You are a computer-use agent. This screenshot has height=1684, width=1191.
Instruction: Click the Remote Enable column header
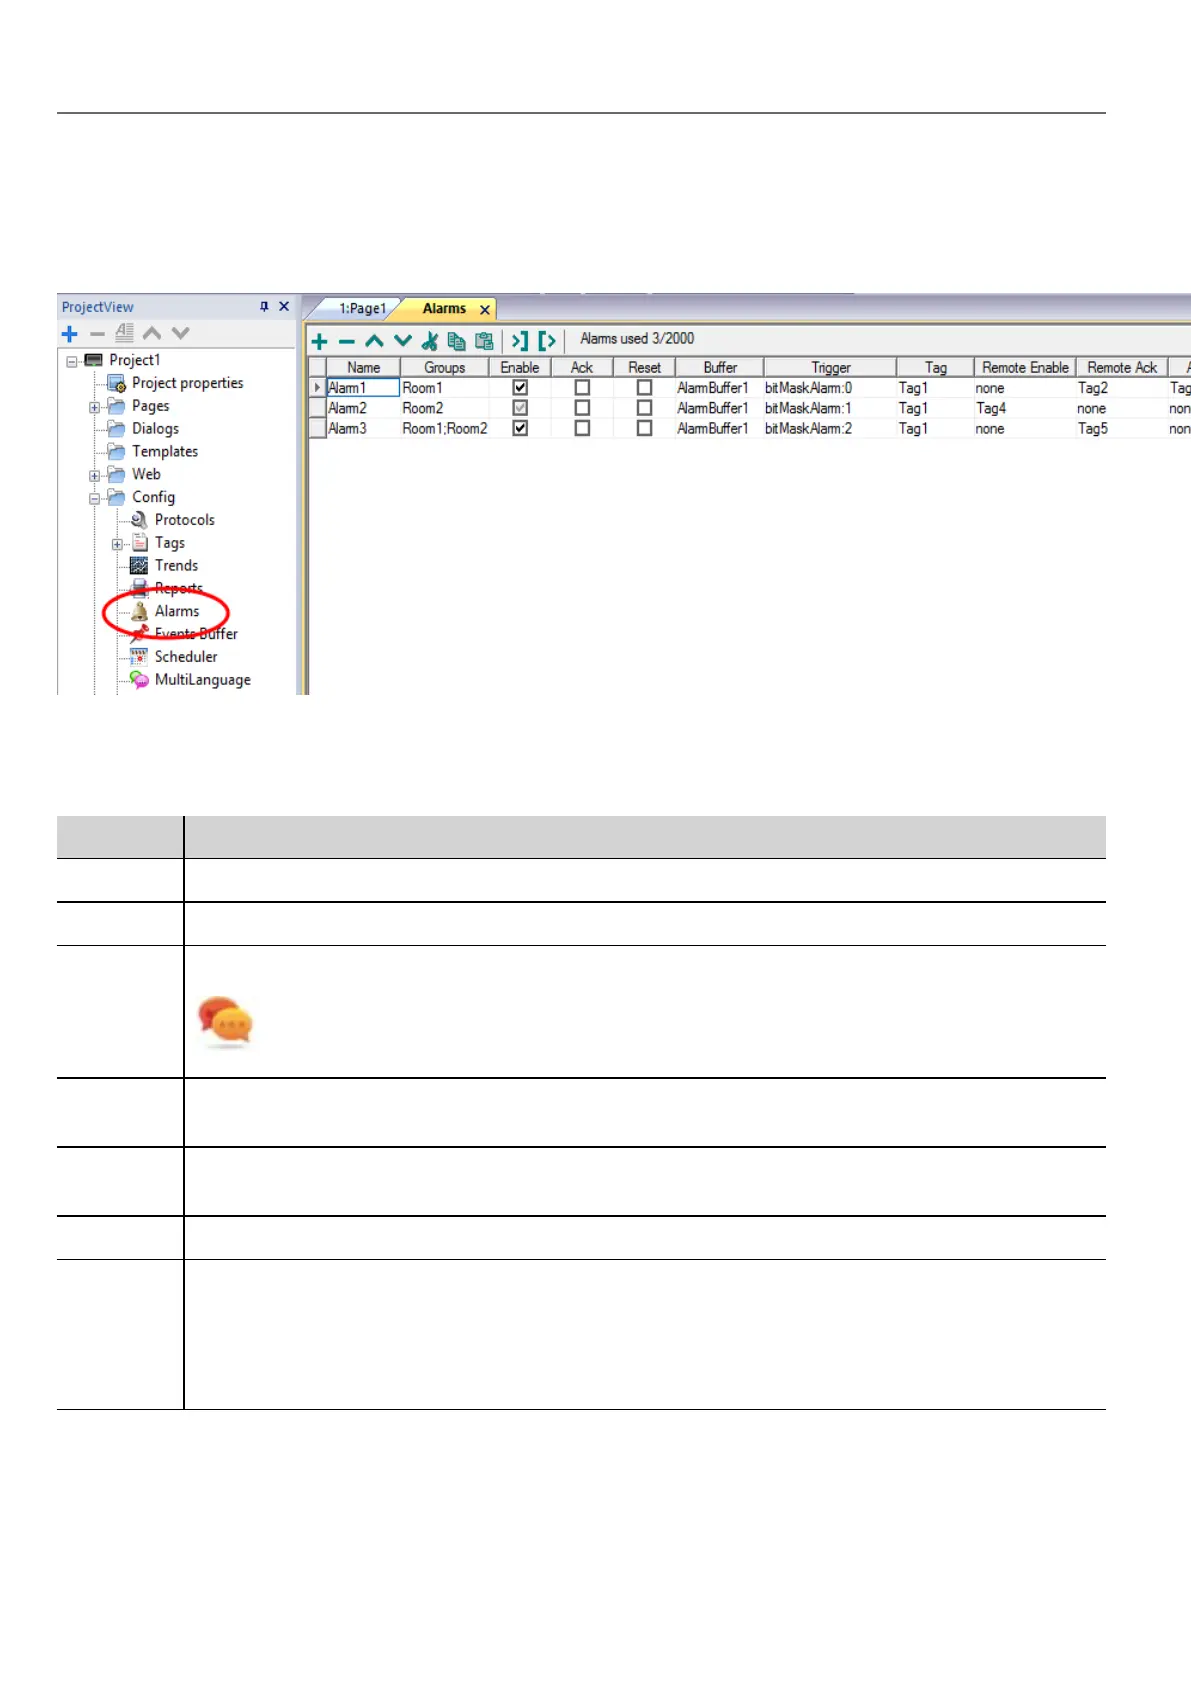coord(1025,368)
